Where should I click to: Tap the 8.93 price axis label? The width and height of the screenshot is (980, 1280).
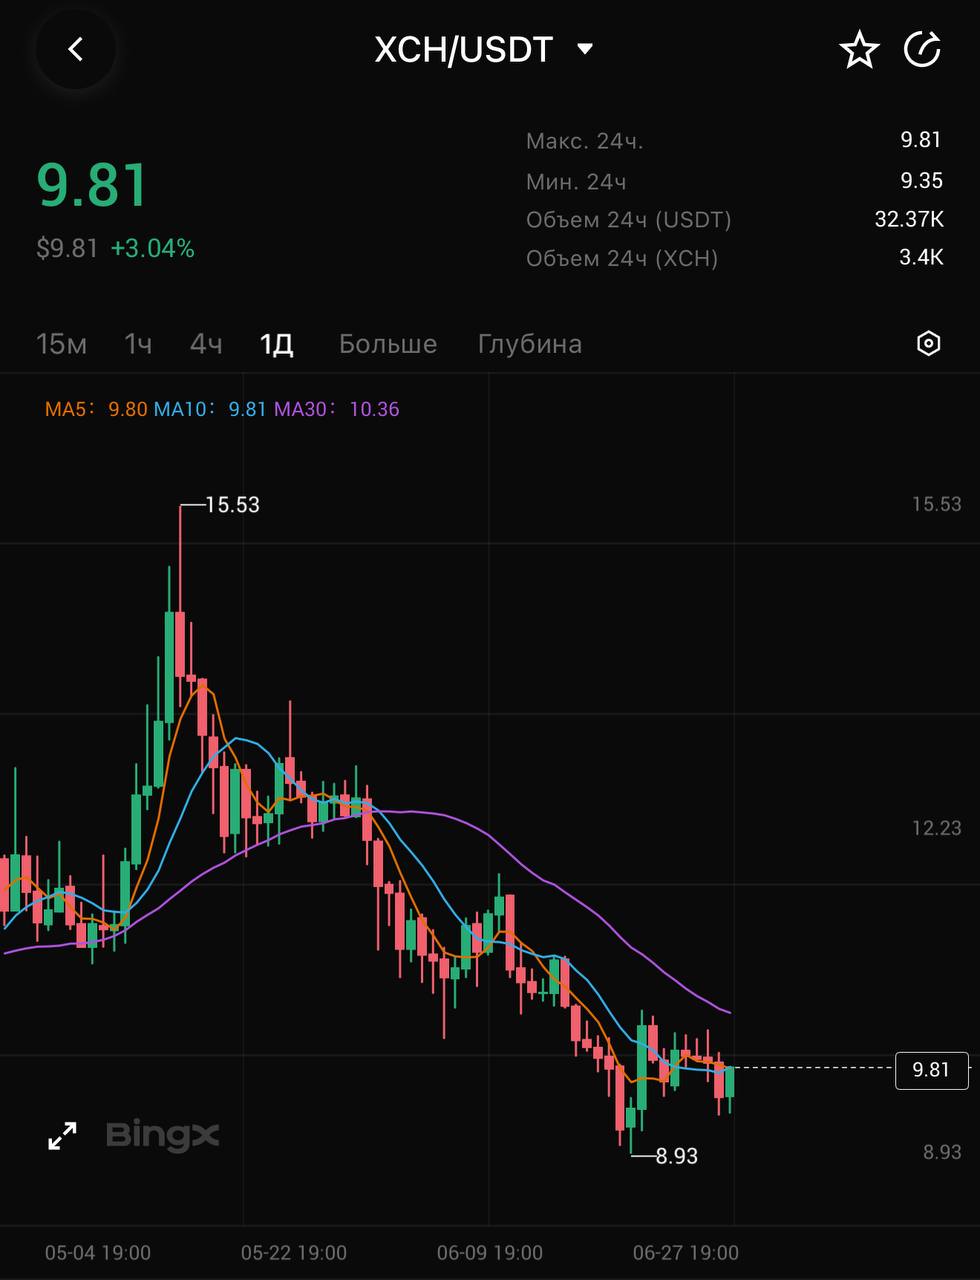(942, 1152)
